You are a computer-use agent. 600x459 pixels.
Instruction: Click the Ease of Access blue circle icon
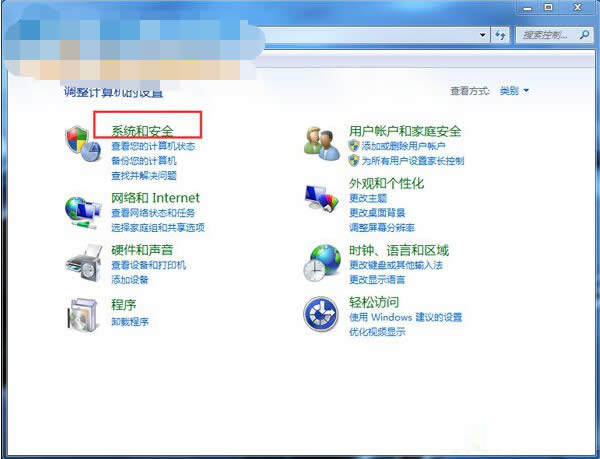click(321, 314)
